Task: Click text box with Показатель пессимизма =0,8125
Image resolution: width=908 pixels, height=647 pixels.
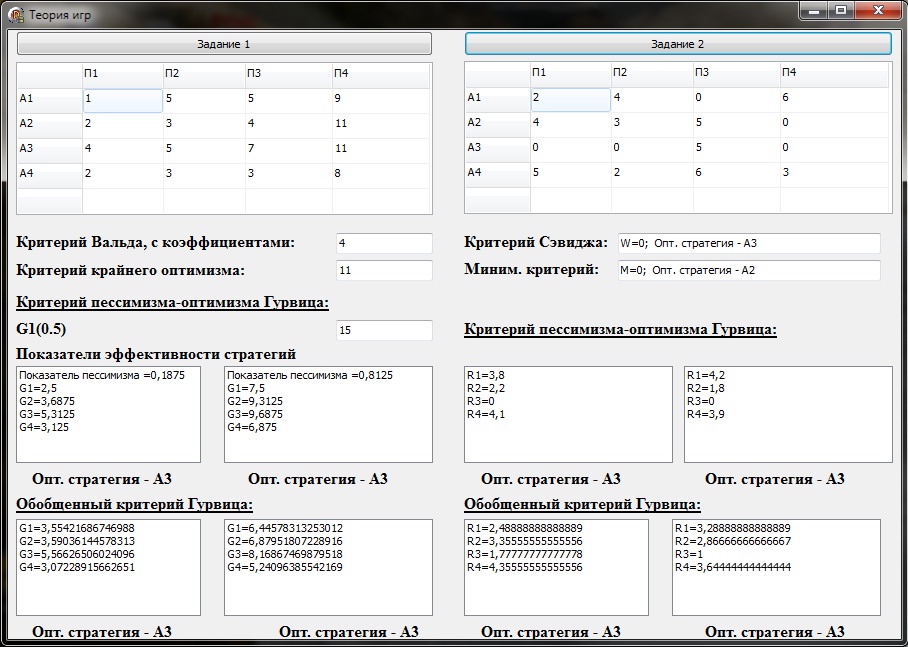Action: [x=328, y=414]
